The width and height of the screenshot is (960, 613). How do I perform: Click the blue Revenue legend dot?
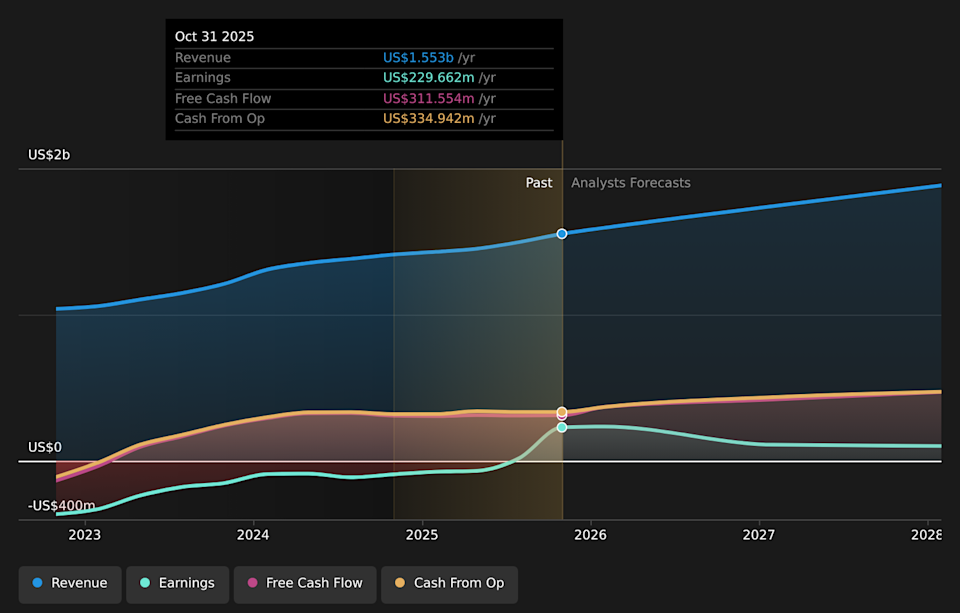[x=37, y=583]
